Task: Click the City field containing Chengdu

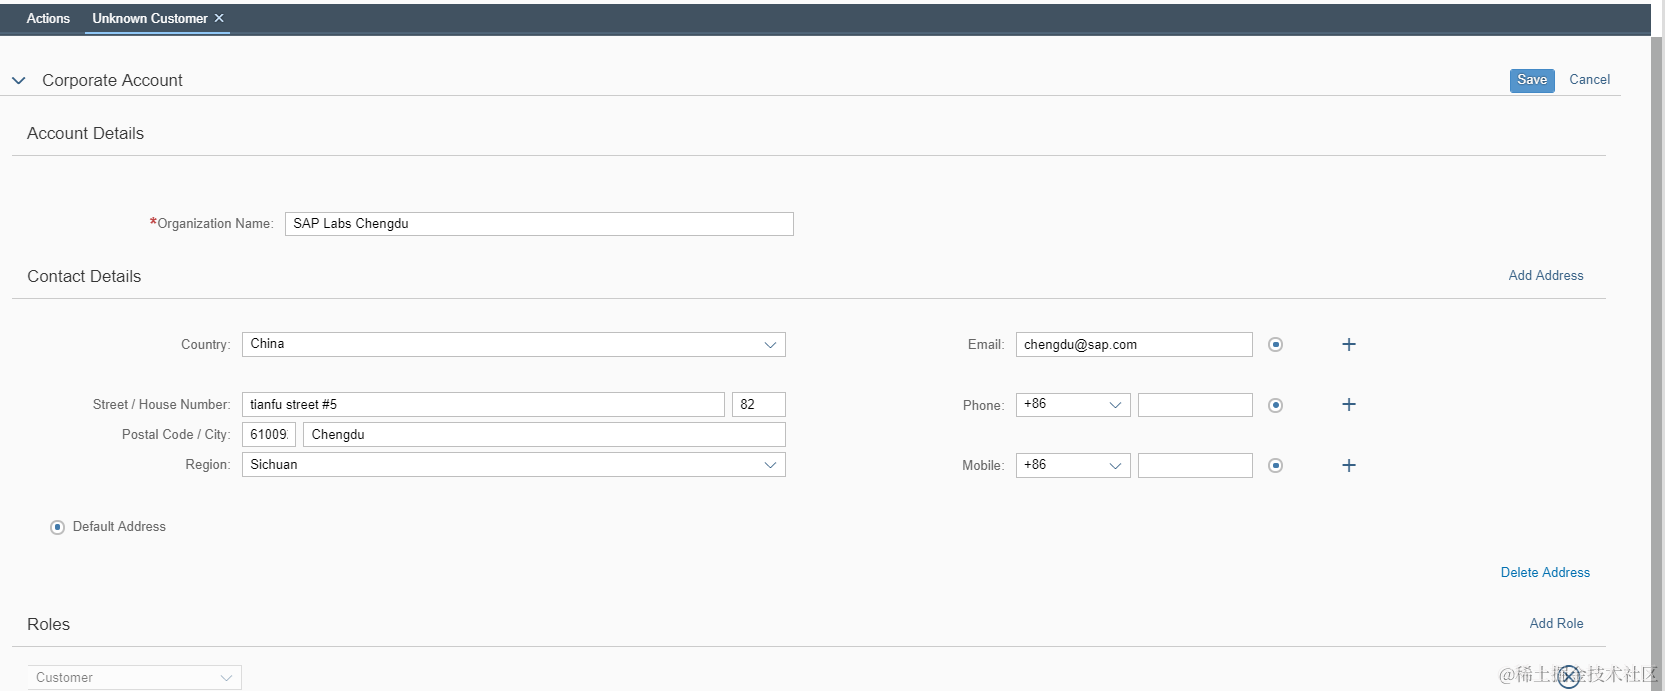Action: [544, 434]
